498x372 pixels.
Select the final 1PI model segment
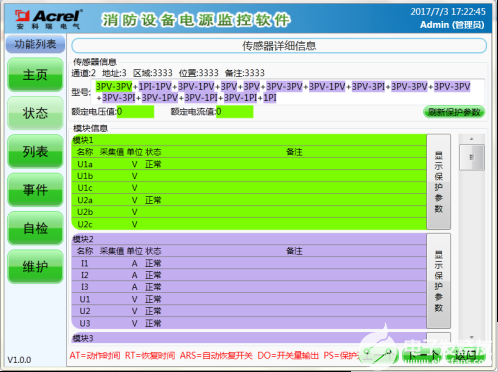pos(270,98)
